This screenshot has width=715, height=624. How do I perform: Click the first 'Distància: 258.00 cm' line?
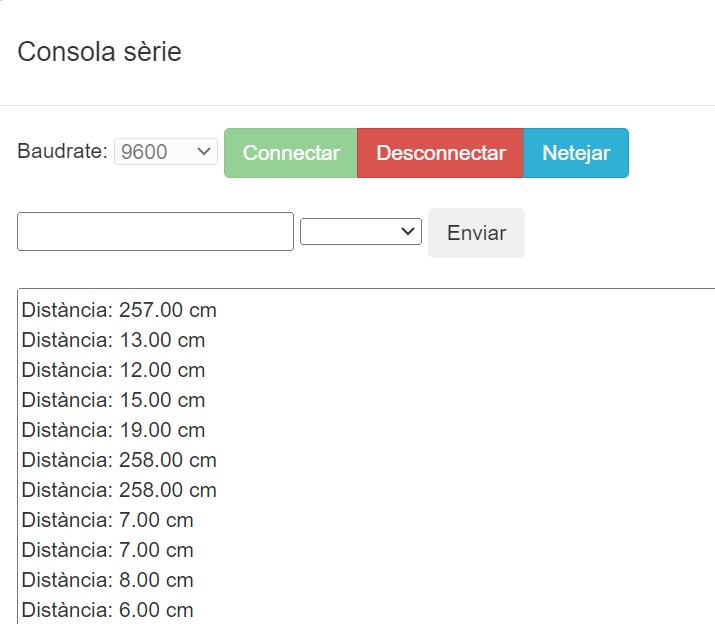pyautogui.click(x=119, y=460)
